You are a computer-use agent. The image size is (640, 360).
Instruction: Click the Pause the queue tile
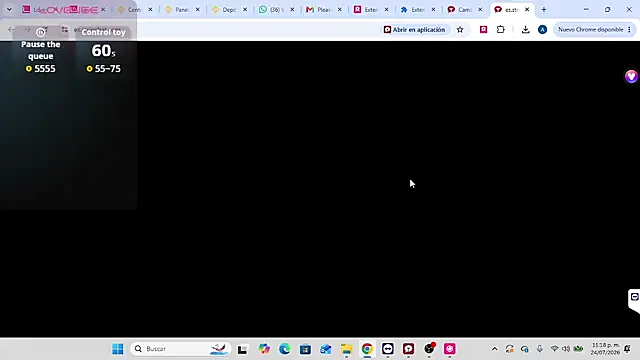pyautogui.click(x=40, y=51)
